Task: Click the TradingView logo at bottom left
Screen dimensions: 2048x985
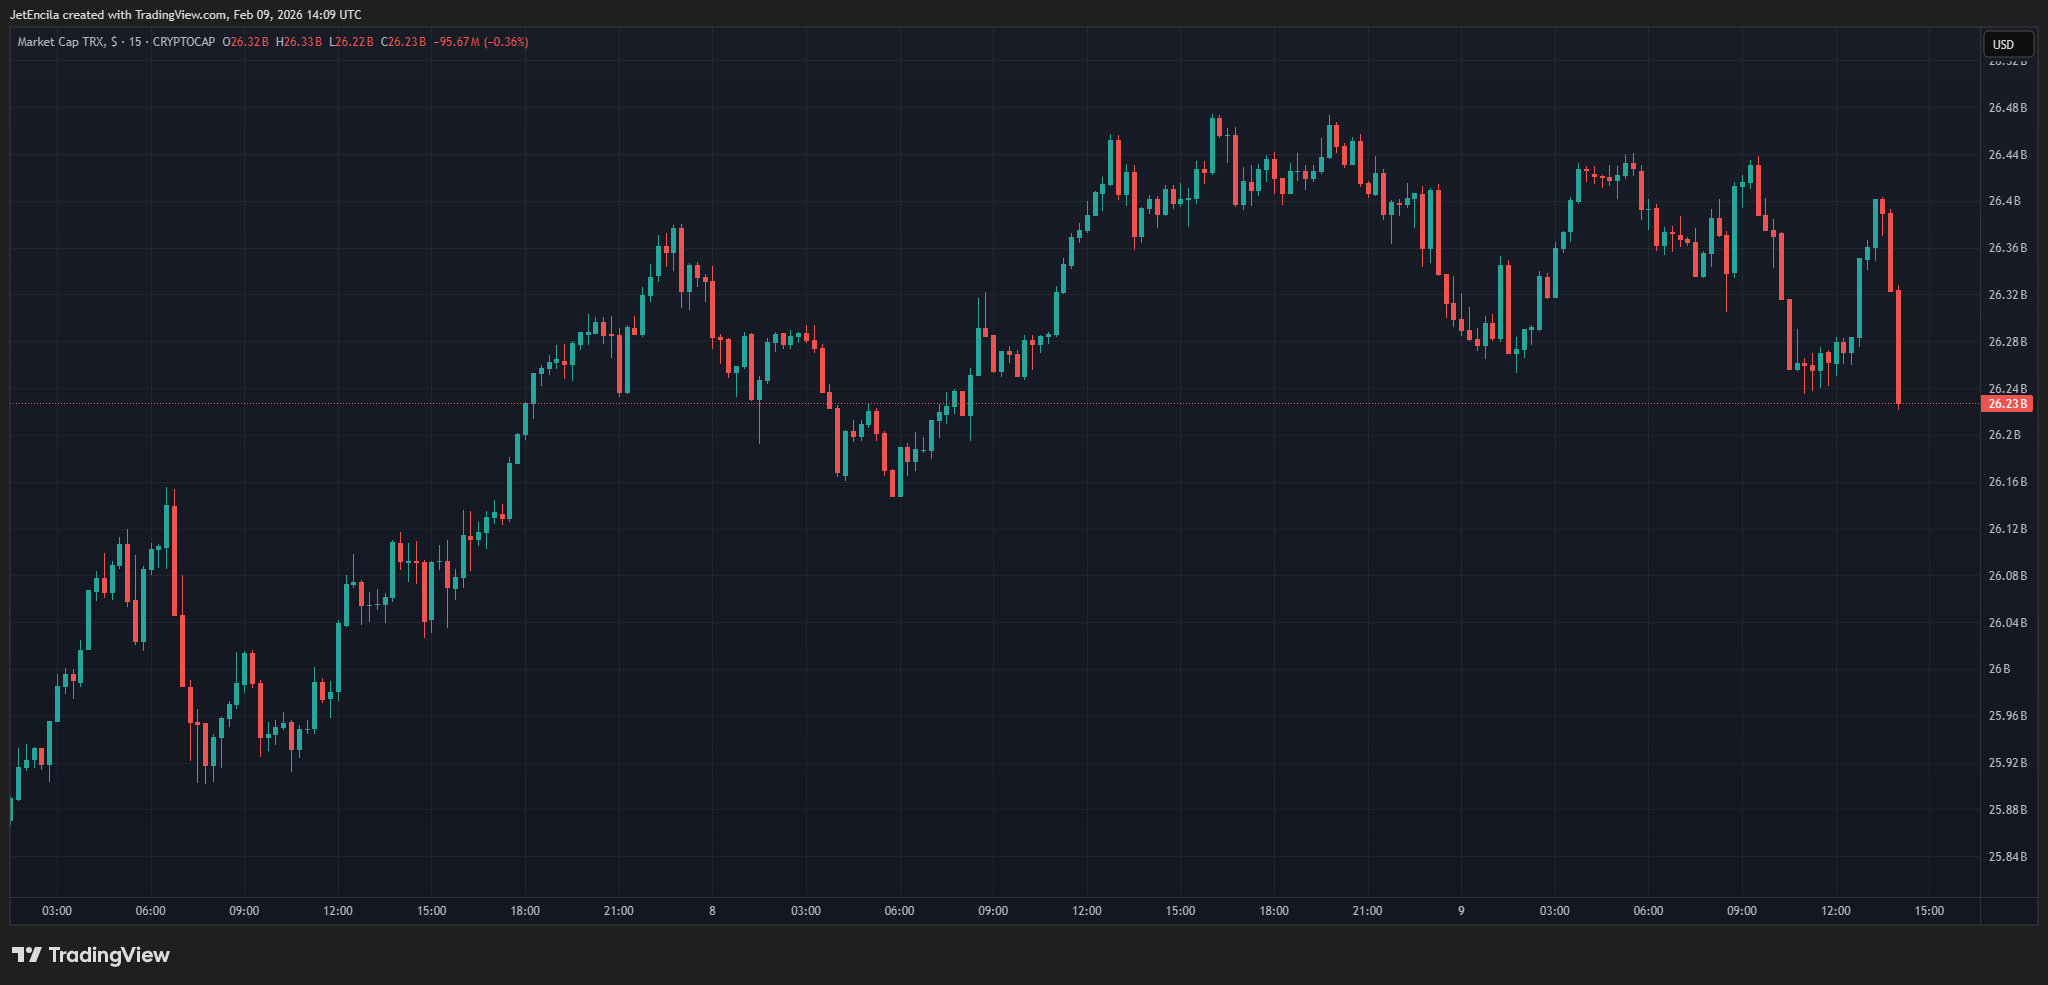Action: pos(90,955)
